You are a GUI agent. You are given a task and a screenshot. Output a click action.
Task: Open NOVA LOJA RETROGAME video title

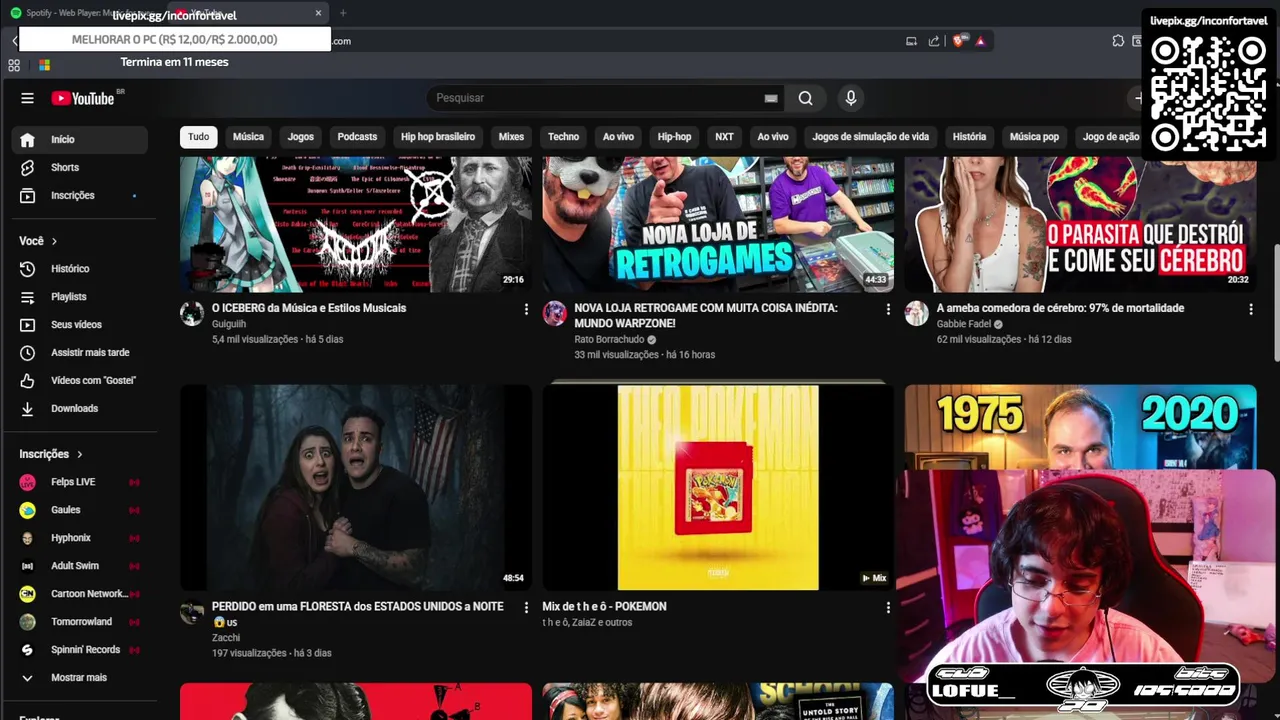tap(706, 316)
